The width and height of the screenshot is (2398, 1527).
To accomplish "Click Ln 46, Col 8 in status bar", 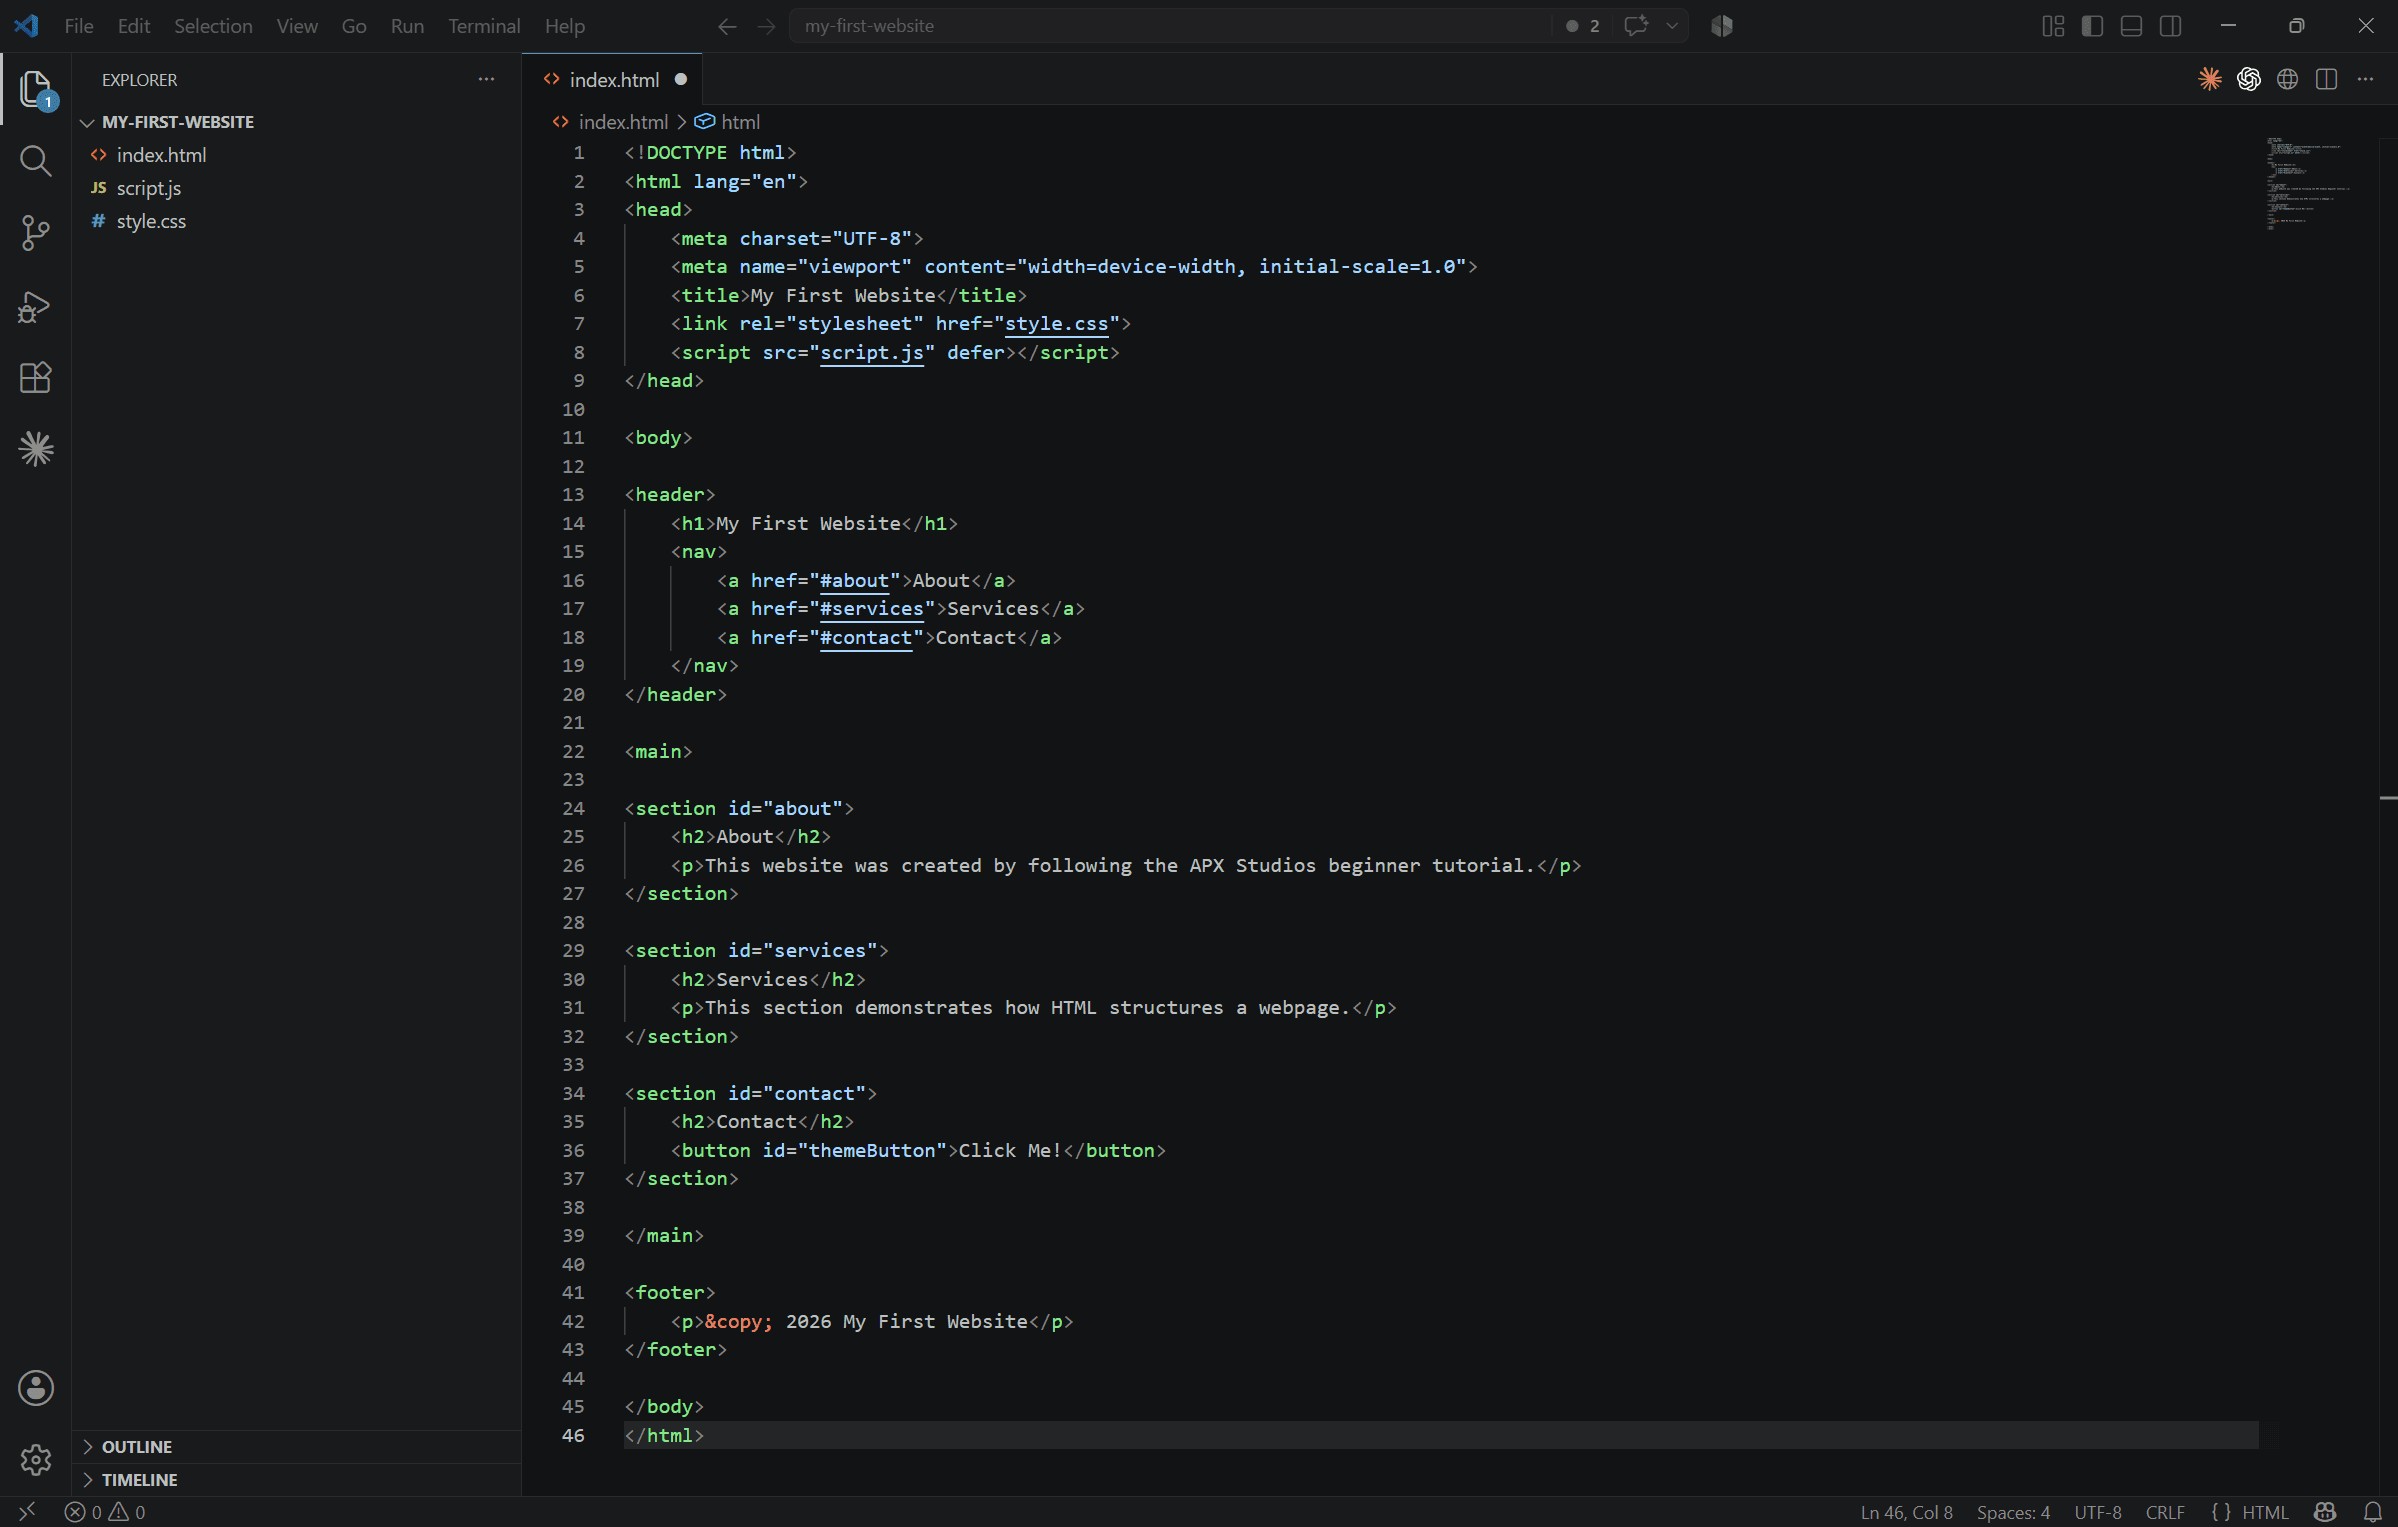I will 1906,1512.
